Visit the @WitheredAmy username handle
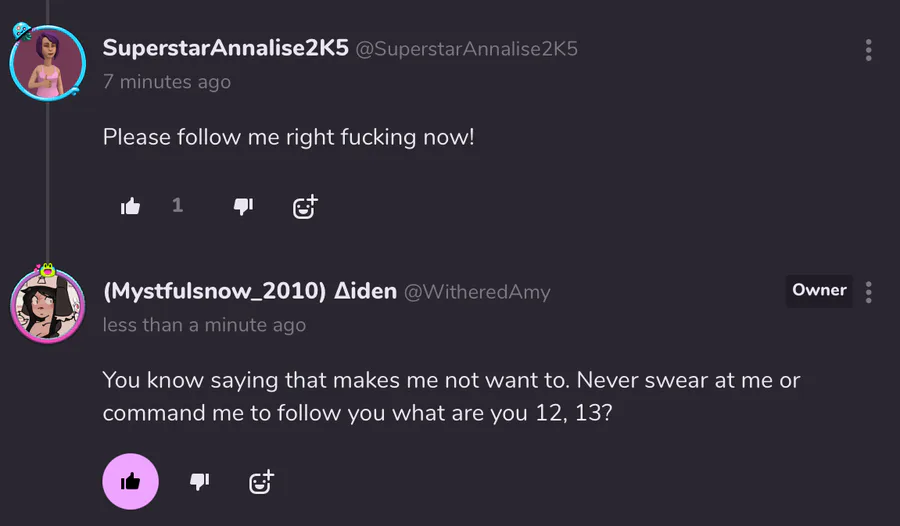This screenshot has width=900, height=526. click(x=477, y=292)
